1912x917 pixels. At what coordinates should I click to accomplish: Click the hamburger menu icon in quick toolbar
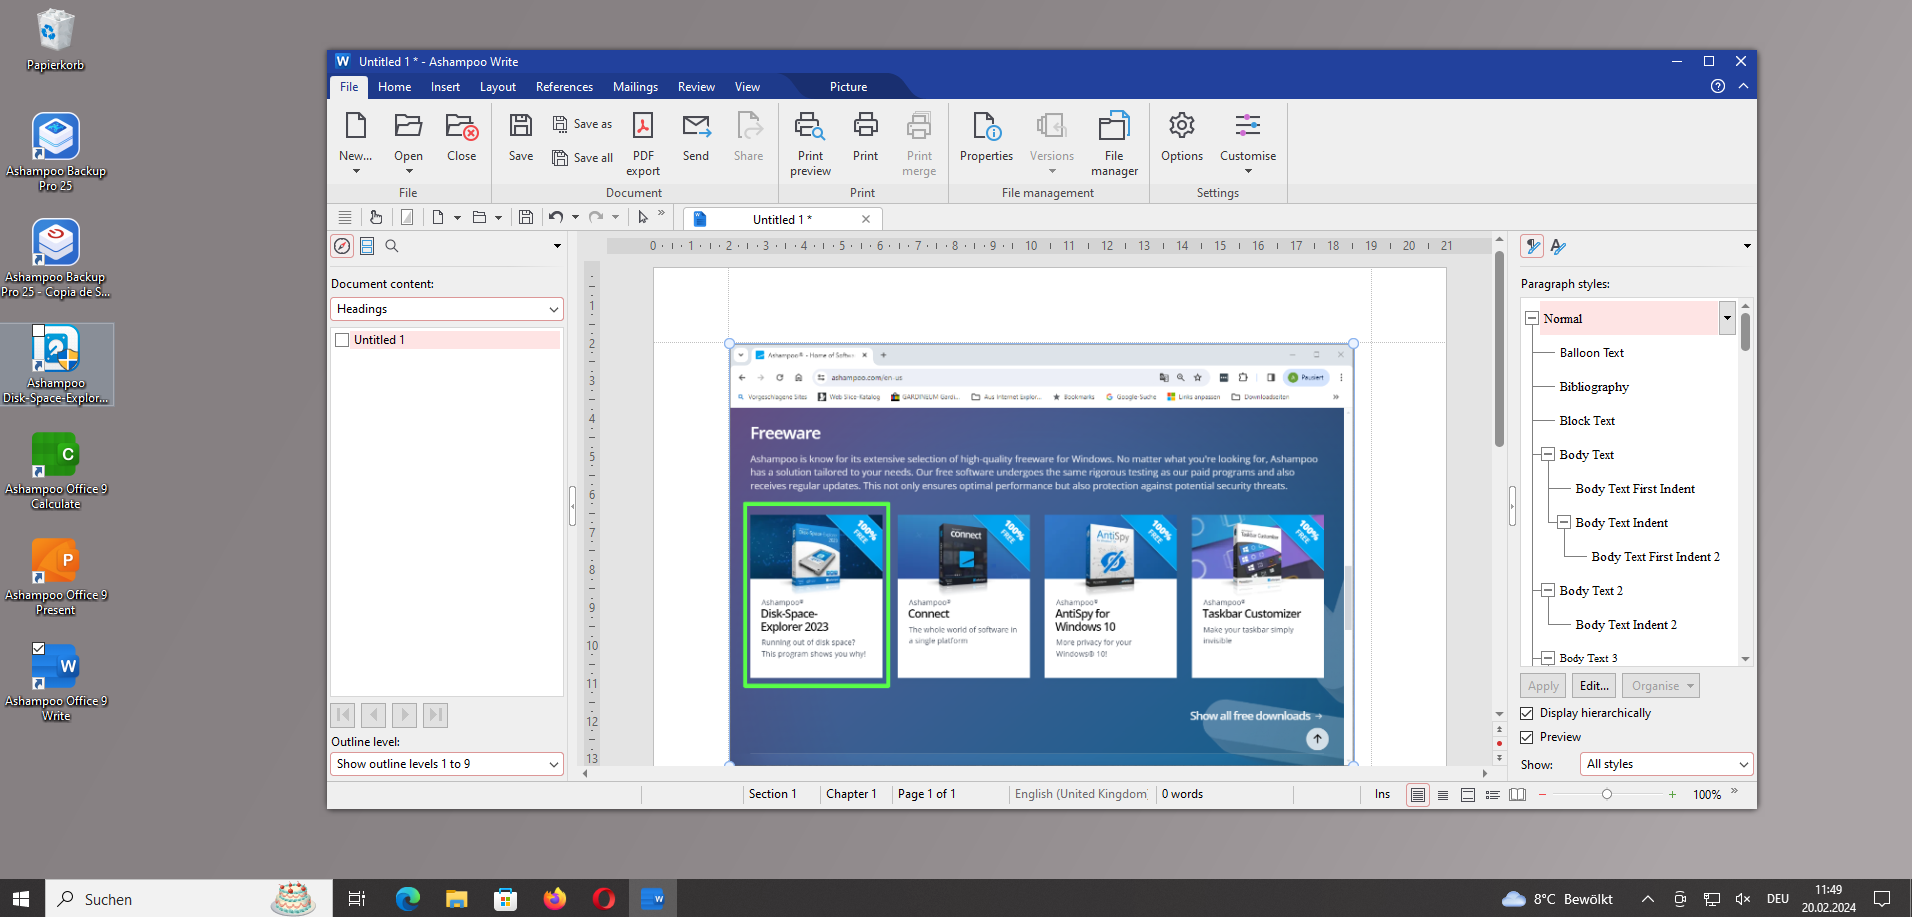pos(345,217)
